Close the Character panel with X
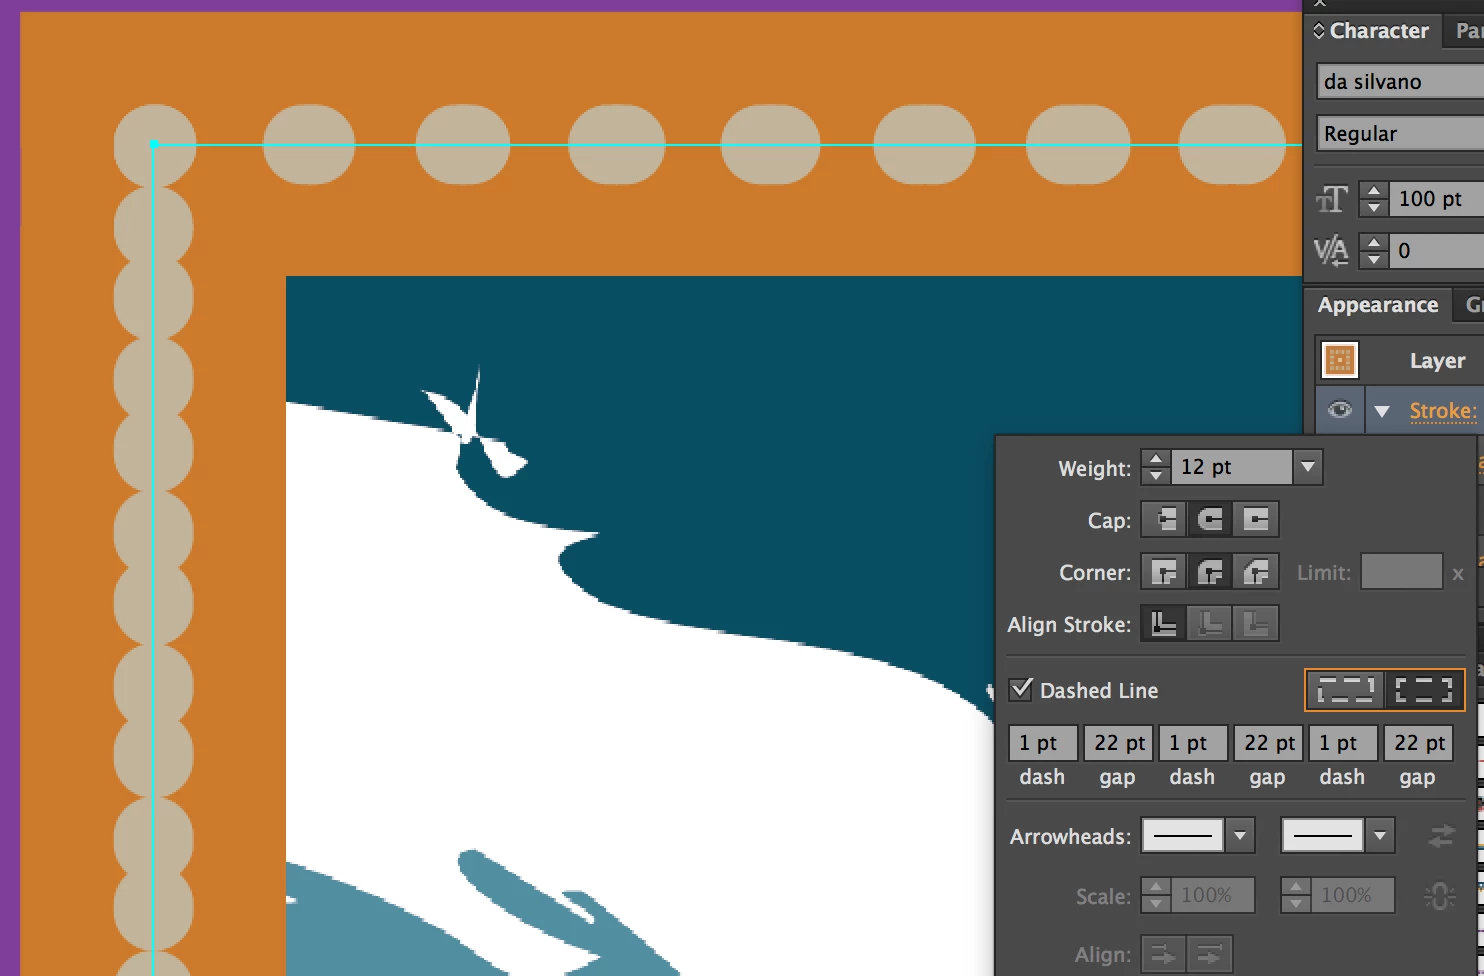Viewport: 1484px width, 976px height. (x=1320, y=4)
